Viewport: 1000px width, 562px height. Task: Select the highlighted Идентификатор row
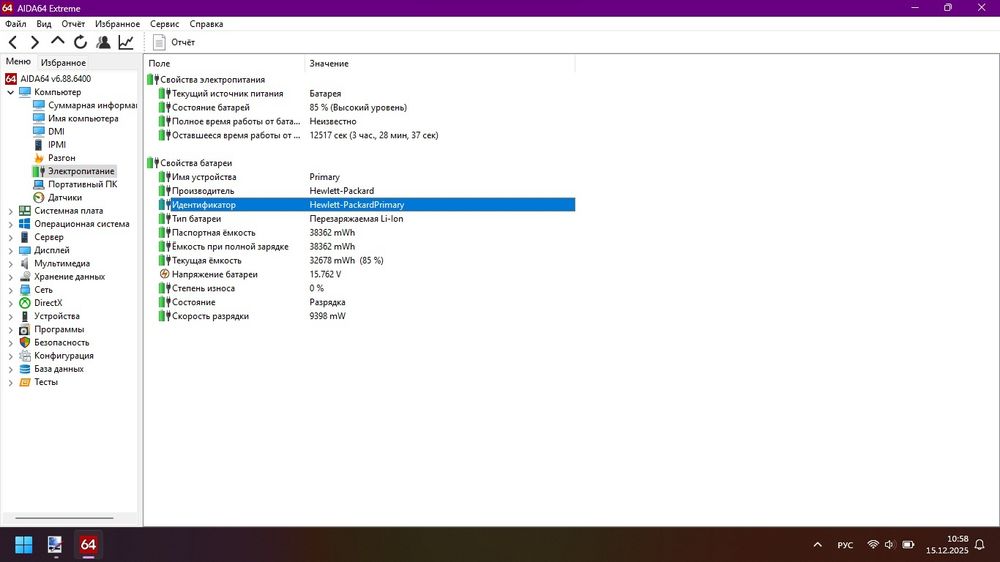click(367, 205)
